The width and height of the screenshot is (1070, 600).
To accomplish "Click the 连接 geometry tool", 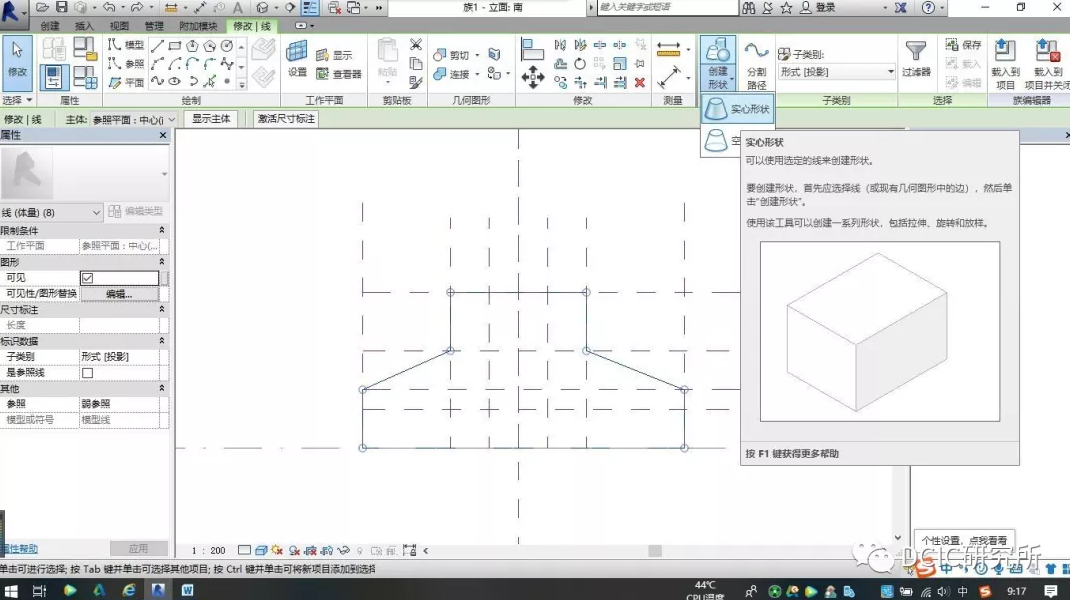I will (452, 73).
